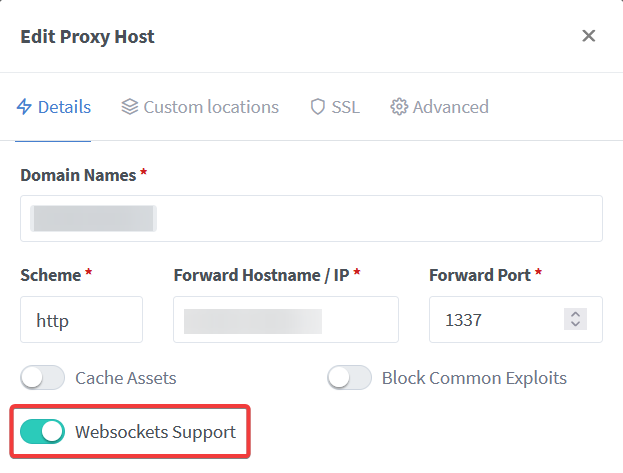The width and height of the screenshot is (623, 473).
Task: Decrement Forward Port with the down arrow
Action: click(x=575, y=325)
